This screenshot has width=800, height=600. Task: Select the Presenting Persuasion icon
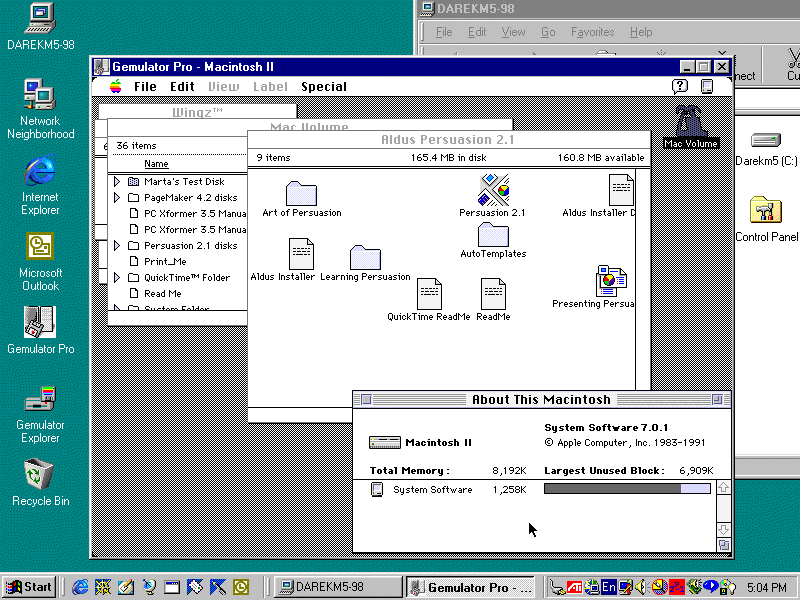point(611,281)
